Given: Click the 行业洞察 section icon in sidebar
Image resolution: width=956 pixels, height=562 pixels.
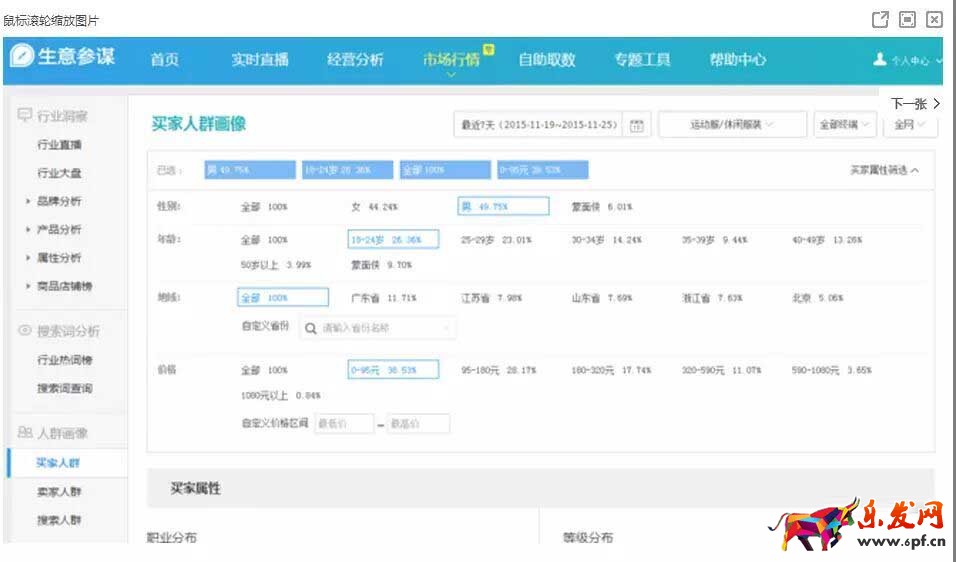Looking at the screenshot, I should point(25,116).
